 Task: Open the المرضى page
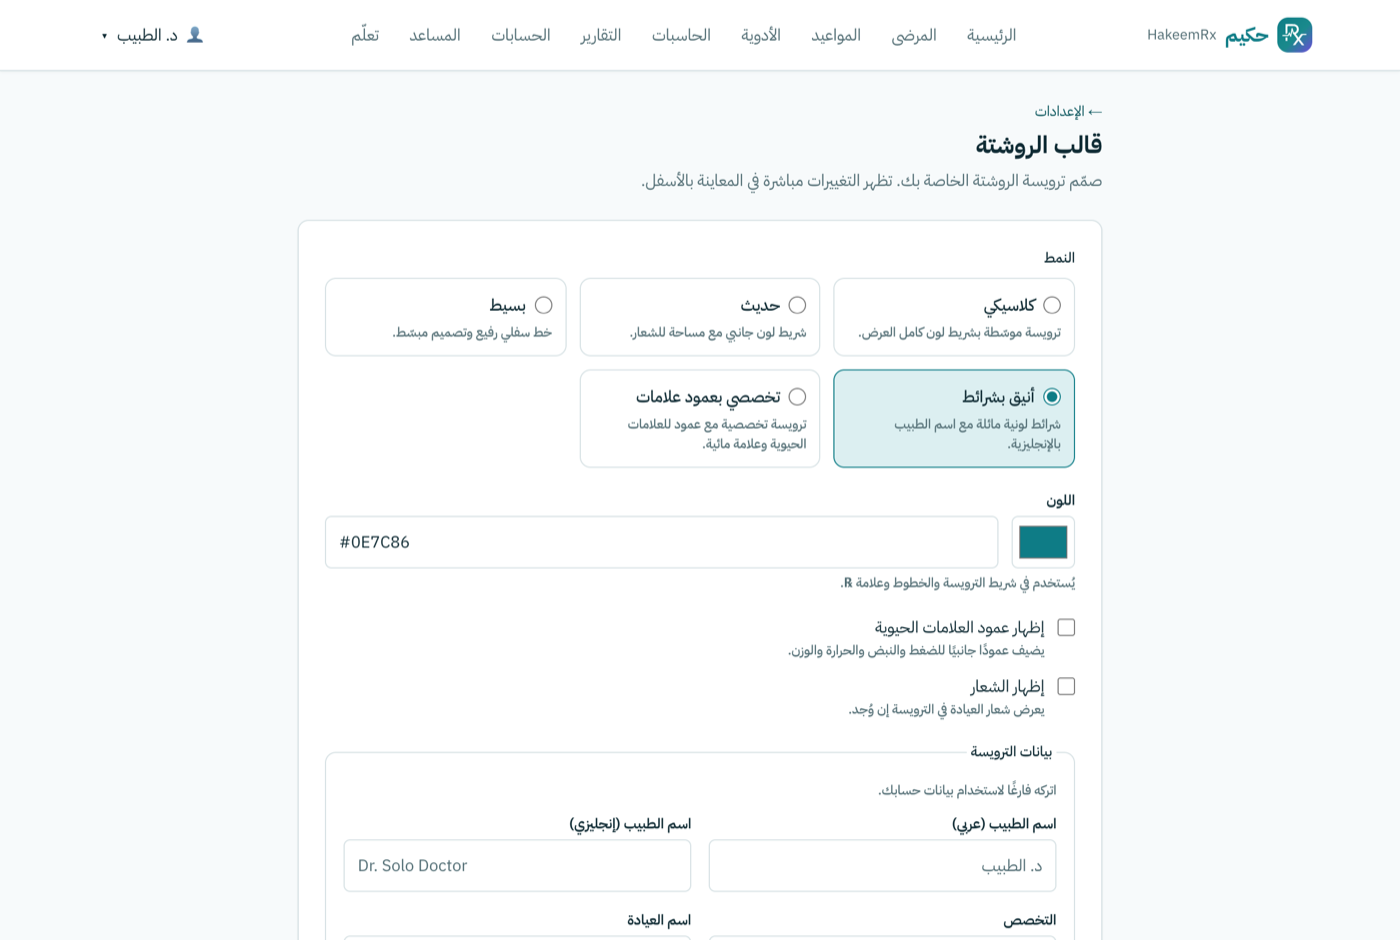[914, 35]
